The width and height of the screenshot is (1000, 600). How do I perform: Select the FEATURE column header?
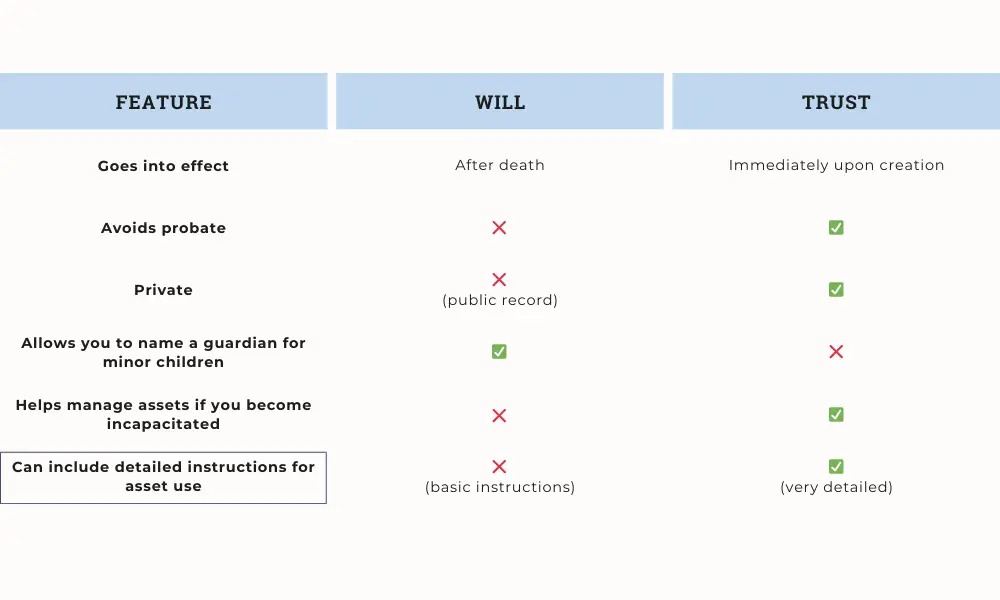pos(163,102)
